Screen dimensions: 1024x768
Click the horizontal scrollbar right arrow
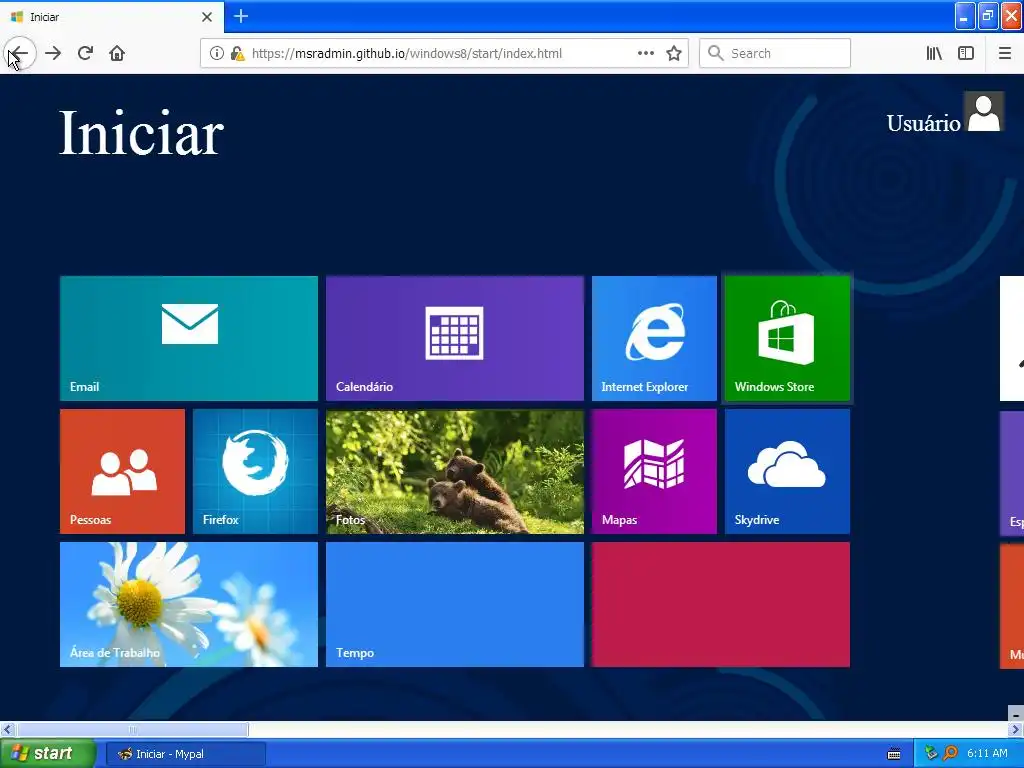pos(1016,729)
